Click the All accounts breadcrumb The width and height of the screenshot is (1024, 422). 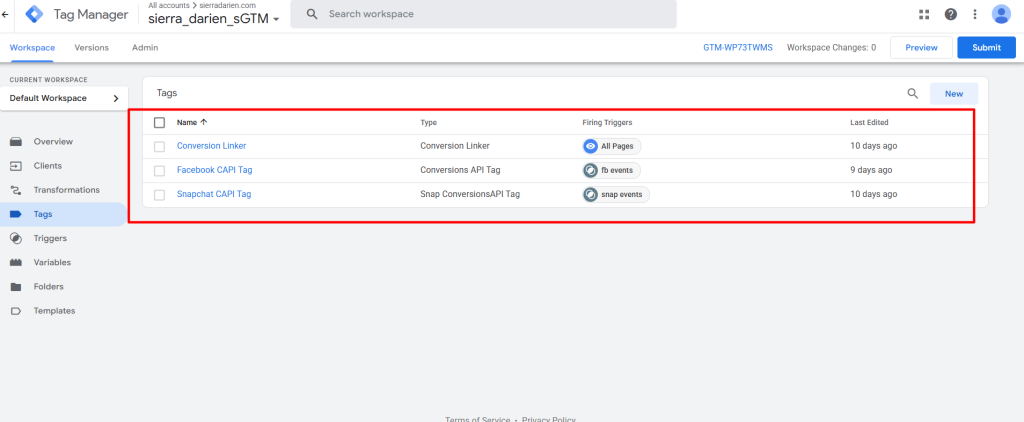point(168,5)
